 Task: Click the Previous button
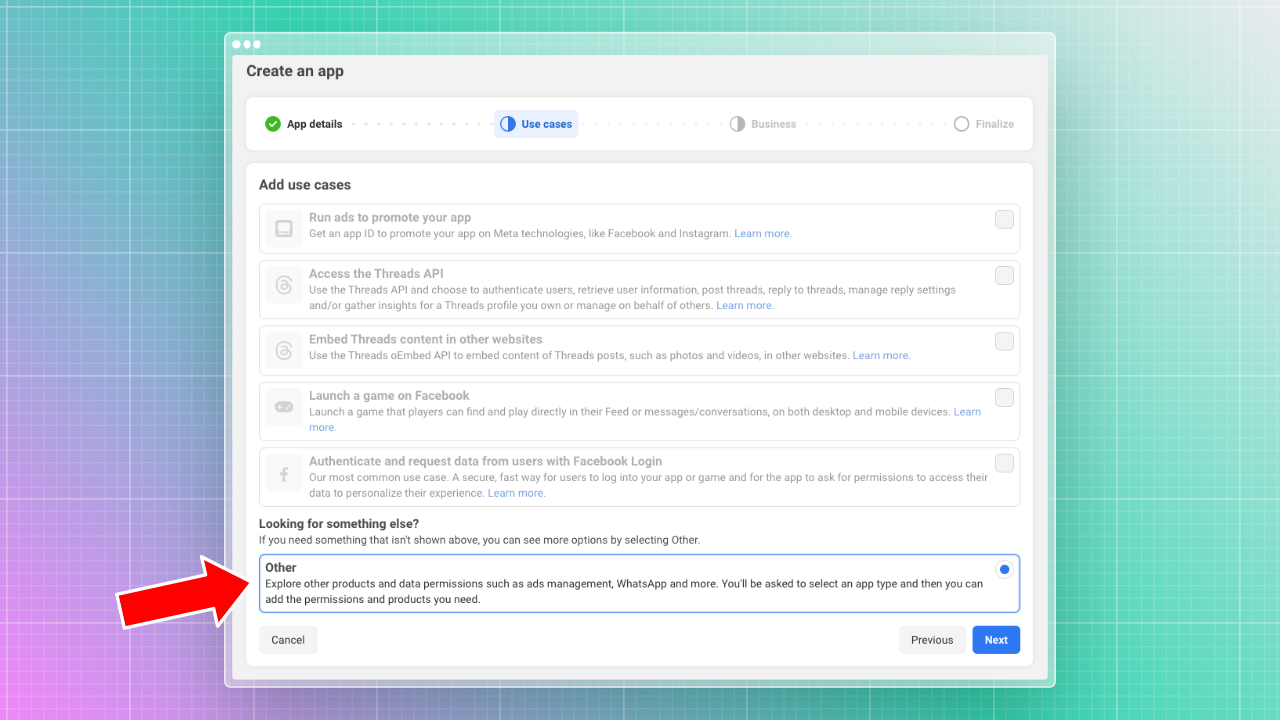point(932,640)
